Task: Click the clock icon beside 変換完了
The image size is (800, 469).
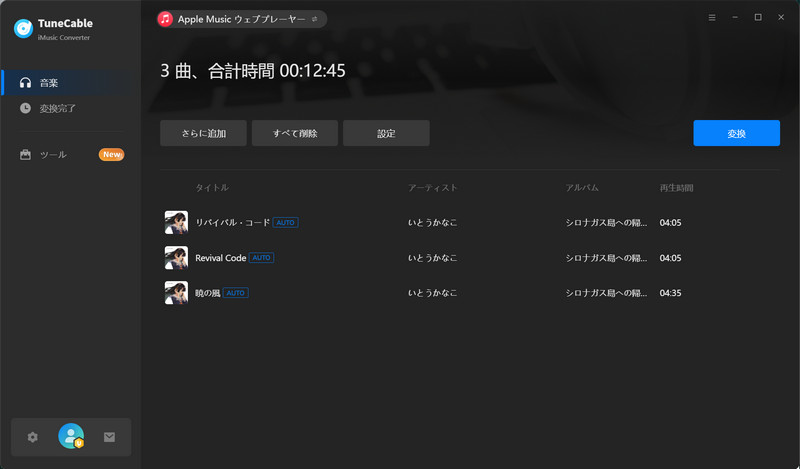Action: tap(26, 108)
